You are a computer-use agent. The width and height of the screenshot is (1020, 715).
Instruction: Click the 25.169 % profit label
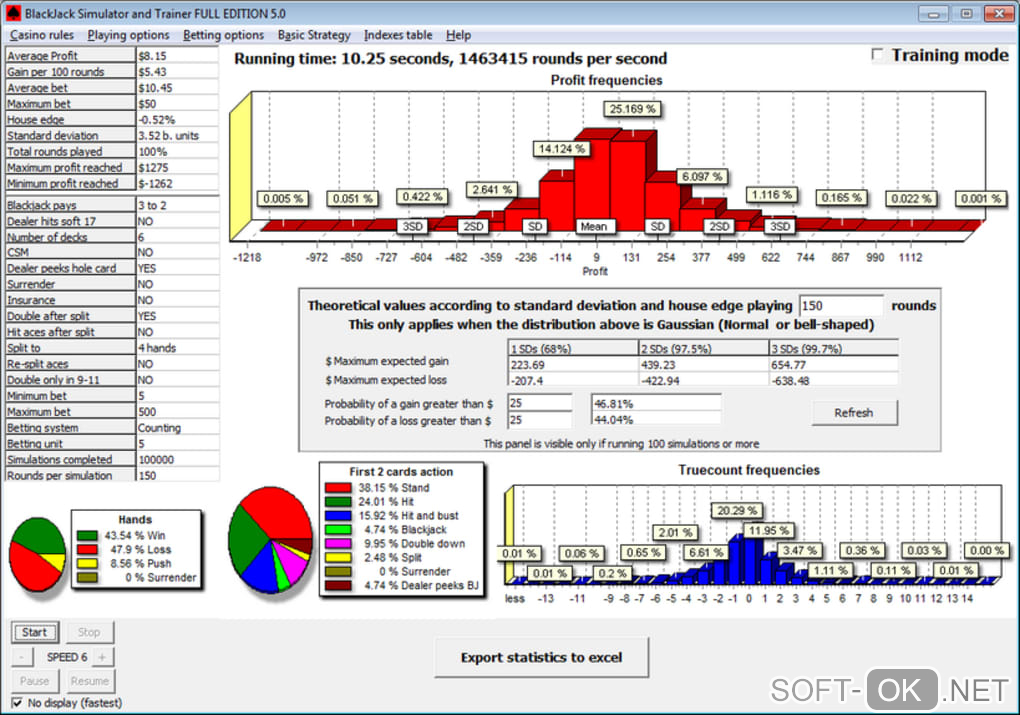(x=632, y=109)
